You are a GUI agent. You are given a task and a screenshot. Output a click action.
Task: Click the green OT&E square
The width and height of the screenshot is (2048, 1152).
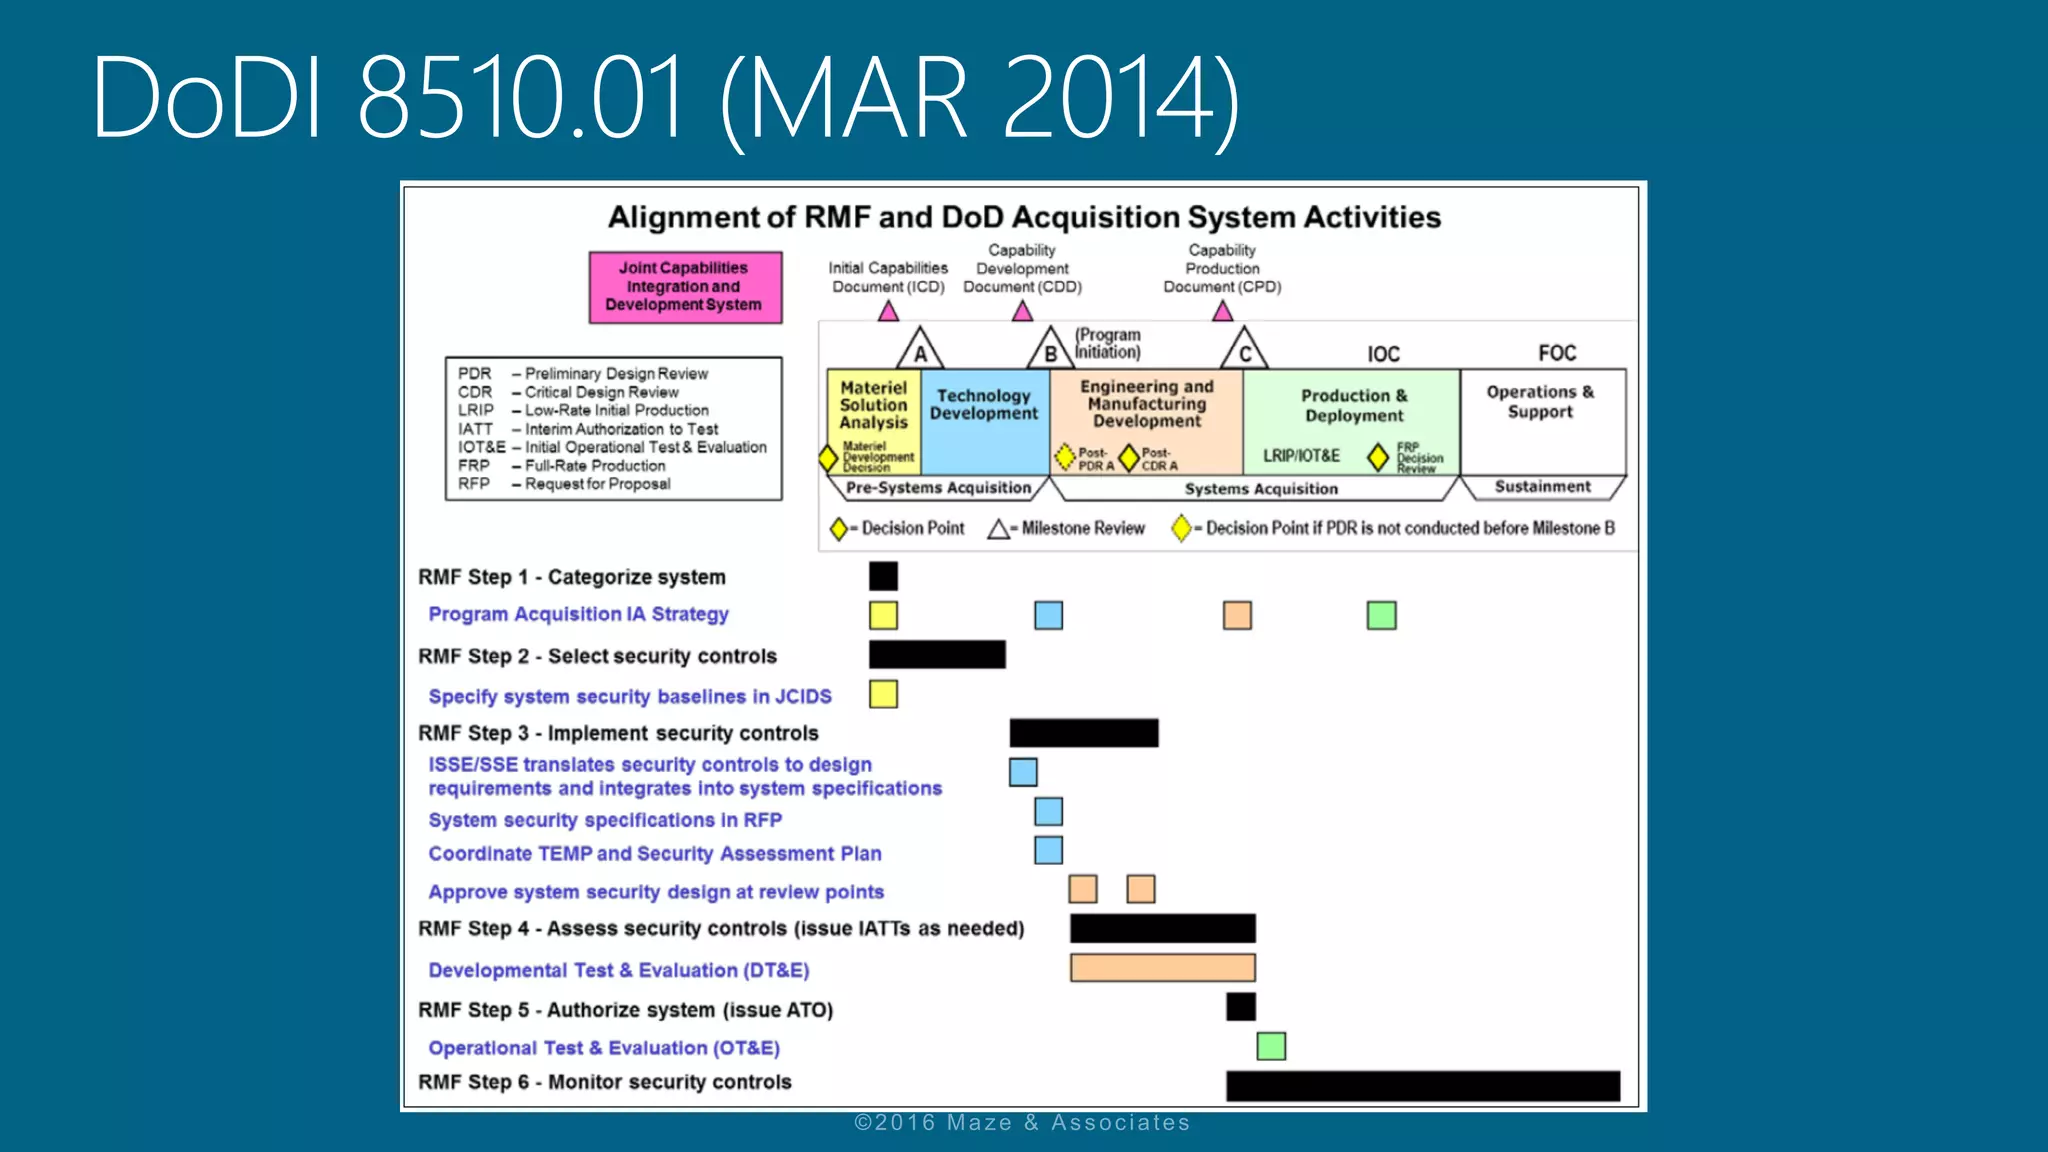tap(1271, 1047)
